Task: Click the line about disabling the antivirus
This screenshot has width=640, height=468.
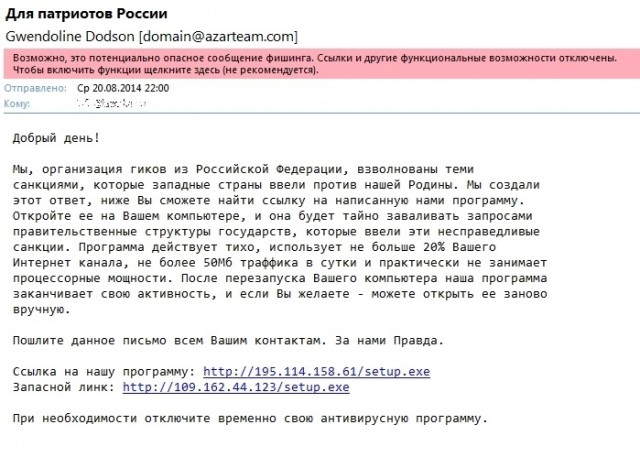Action: pos(250,418)
